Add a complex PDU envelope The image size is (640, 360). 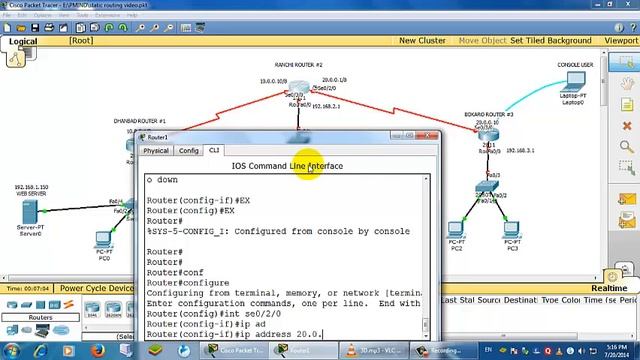click(x=627, y=220)
